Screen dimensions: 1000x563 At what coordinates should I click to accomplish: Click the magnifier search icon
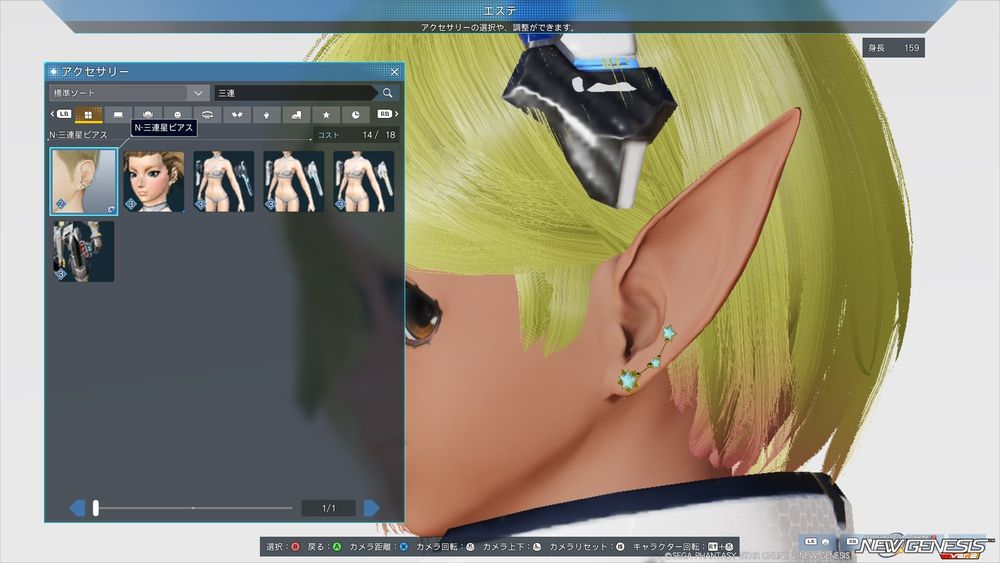pyautogui.click(x=388, y=93)
